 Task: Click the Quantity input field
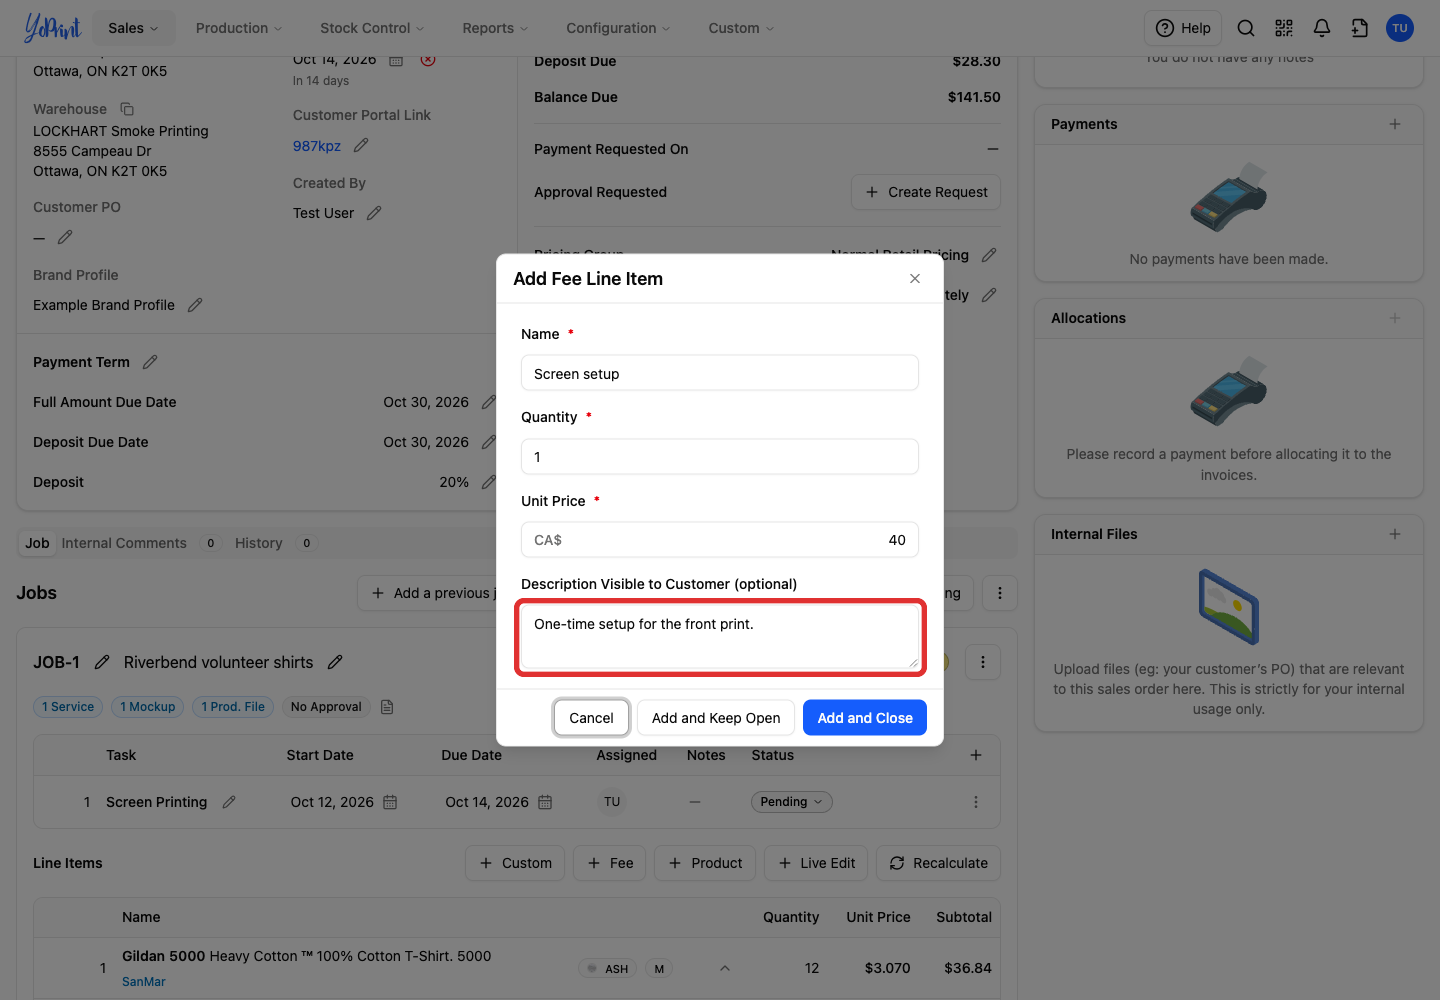click(720, 457)
